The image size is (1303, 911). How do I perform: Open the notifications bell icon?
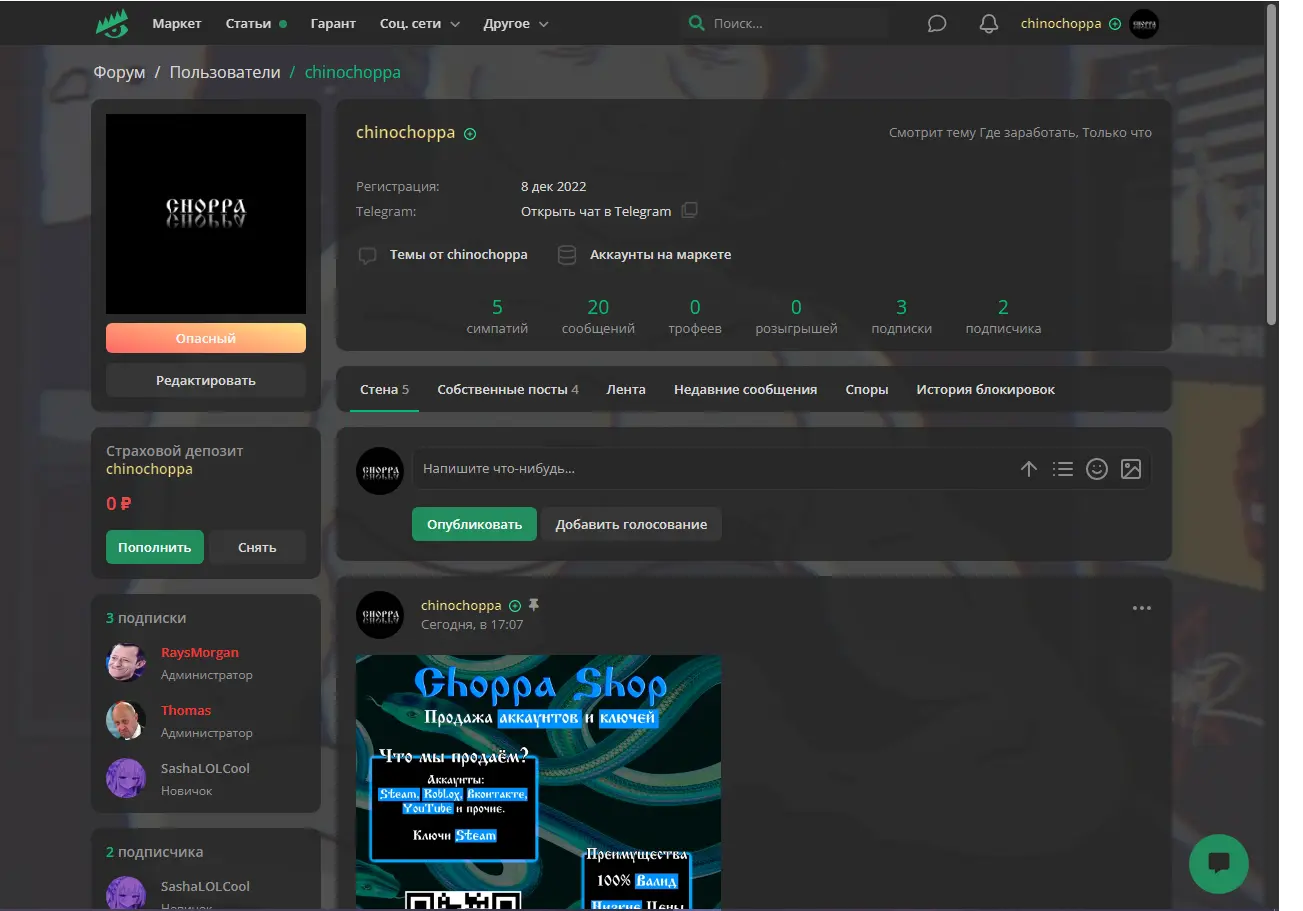989,23
